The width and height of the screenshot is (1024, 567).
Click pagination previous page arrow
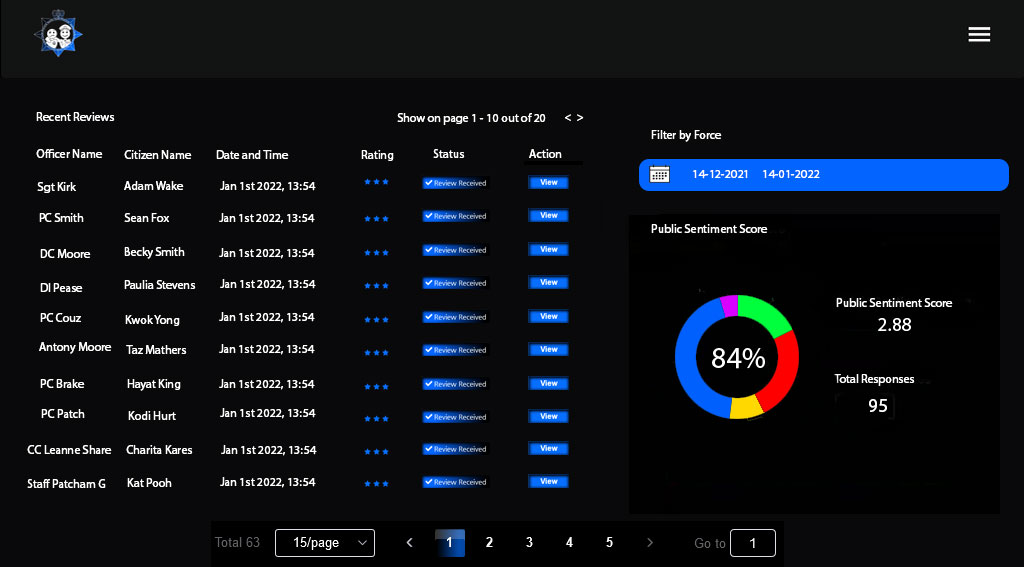pyautogui.click(x=409, y=543)
